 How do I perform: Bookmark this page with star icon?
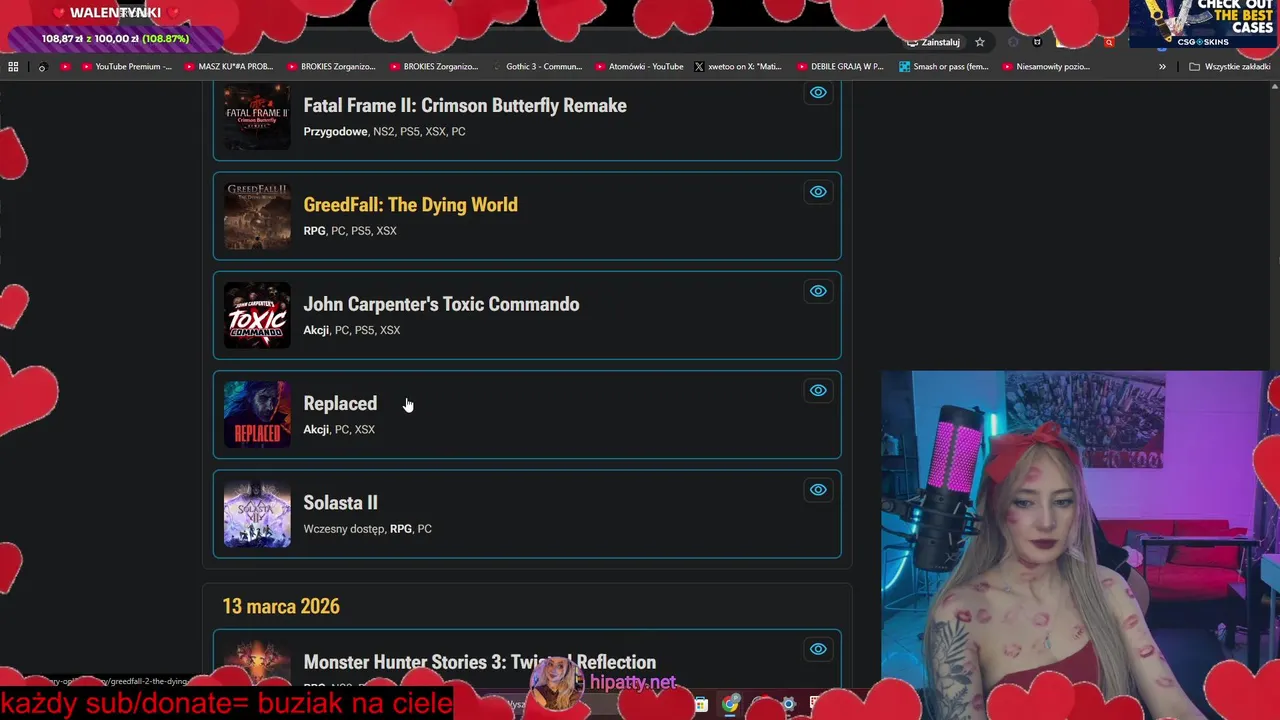click(x=980, y=42)
